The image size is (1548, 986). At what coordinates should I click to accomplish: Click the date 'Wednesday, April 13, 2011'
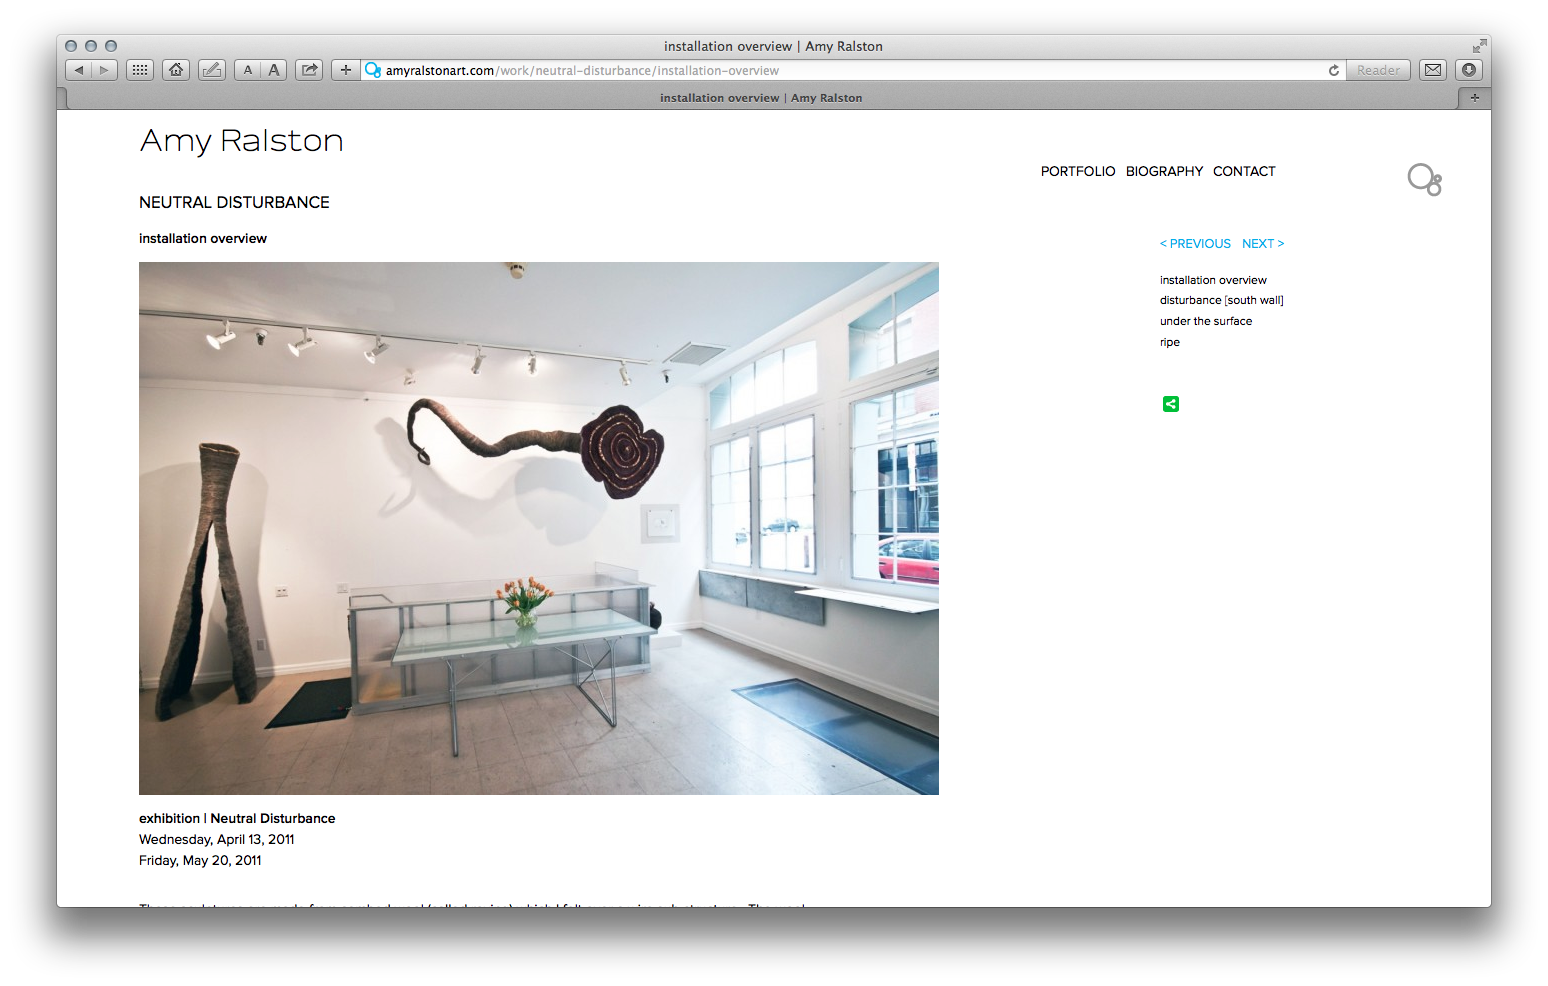[217, 839]
